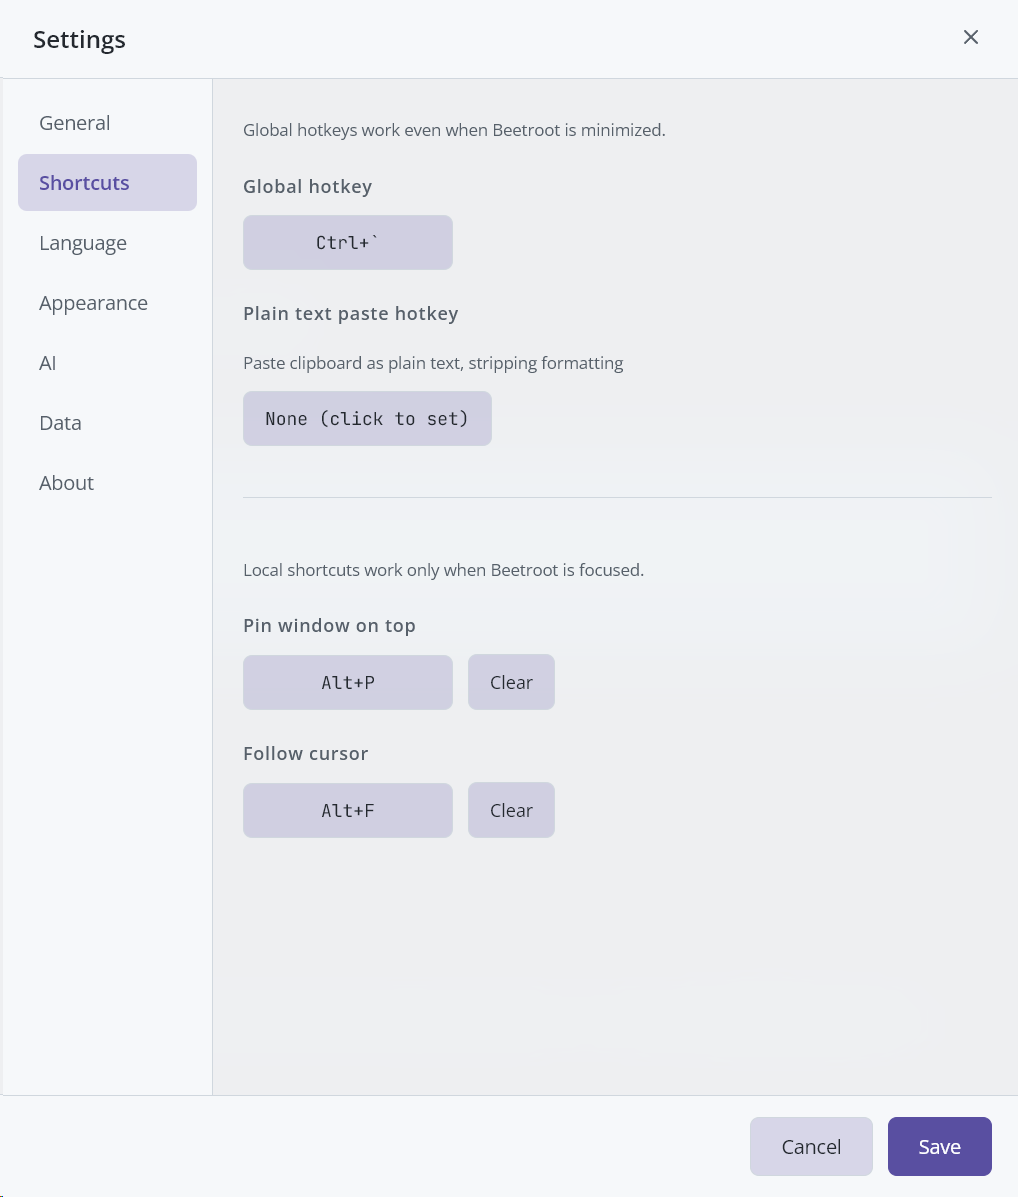Image resolution: width=1018 pixels, height=1197 pixels.
Task: Click the Ctrl+` global hotkey field
Action: coord(347,242)
